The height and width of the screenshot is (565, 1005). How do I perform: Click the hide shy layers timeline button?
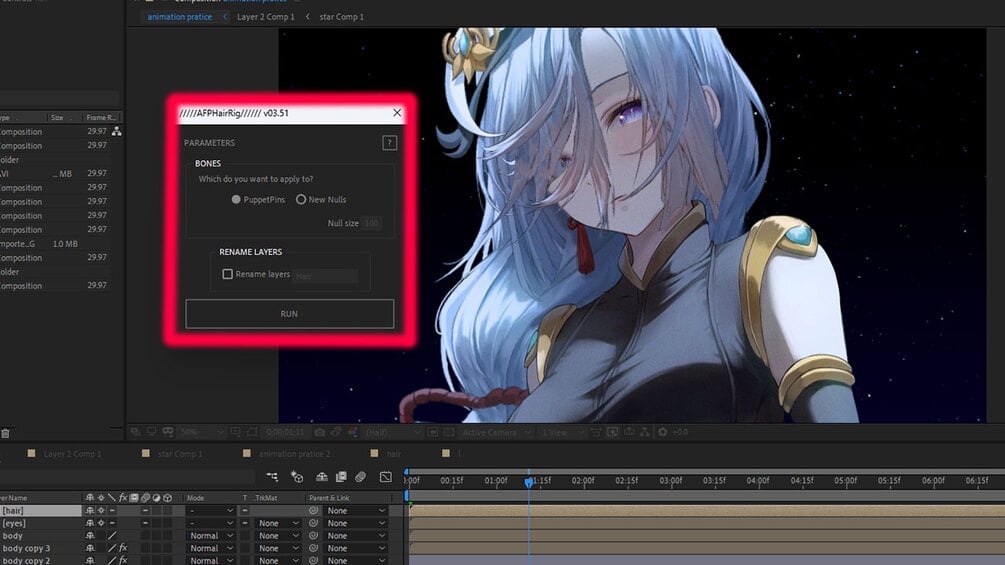tap(322, 477)
